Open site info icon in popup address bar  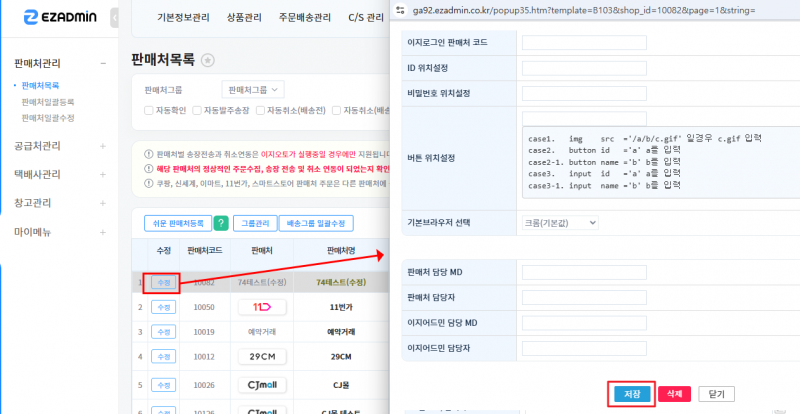pyautogui.click(x=401, y=10)
